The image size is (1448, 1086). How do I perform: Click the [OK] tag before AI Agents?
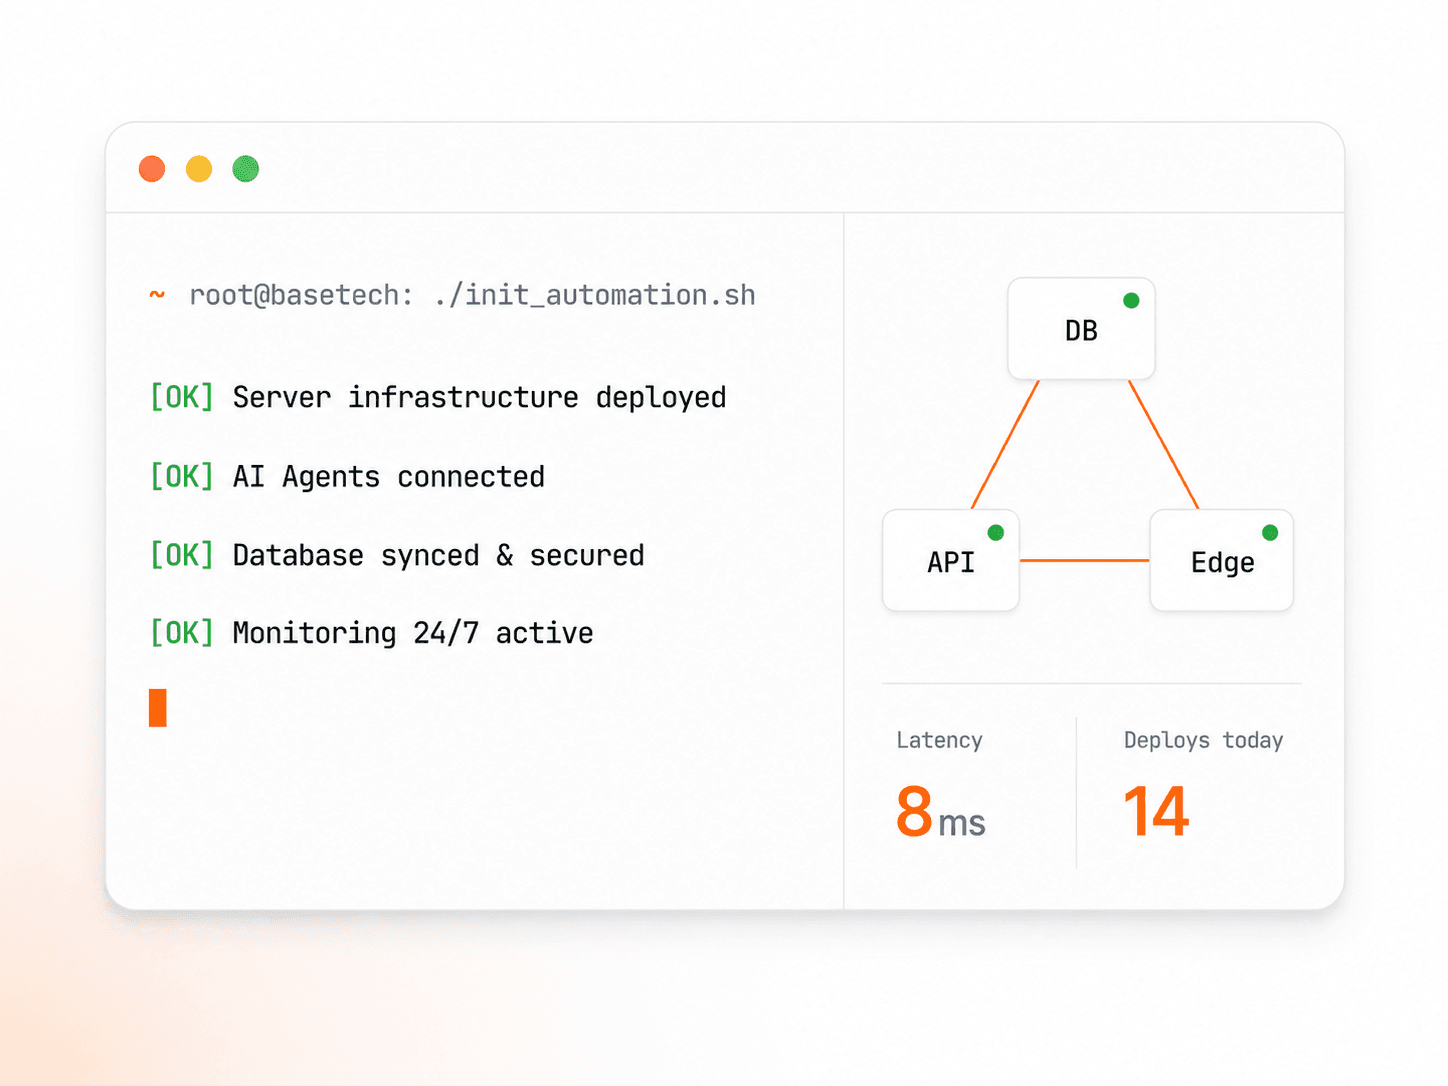(182, 477)
